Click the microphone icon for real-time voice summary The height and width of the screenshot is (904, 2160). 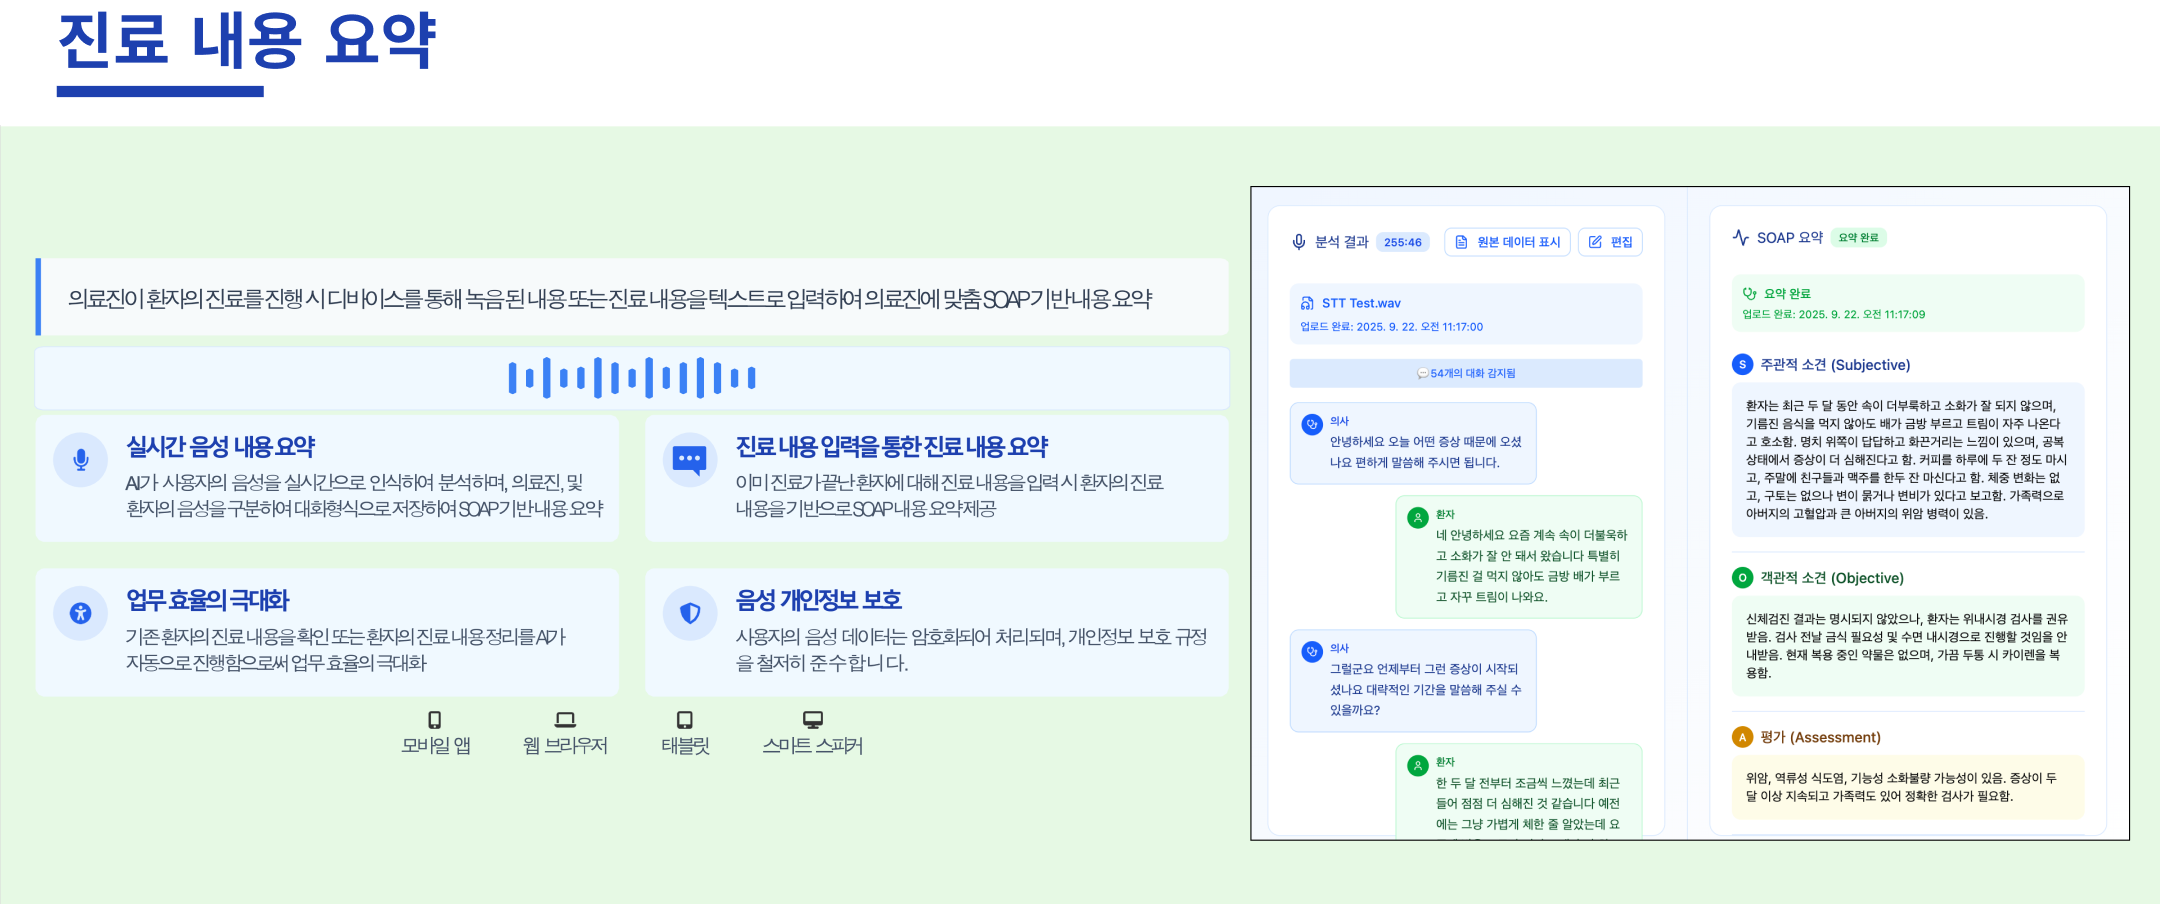point(81,459)
